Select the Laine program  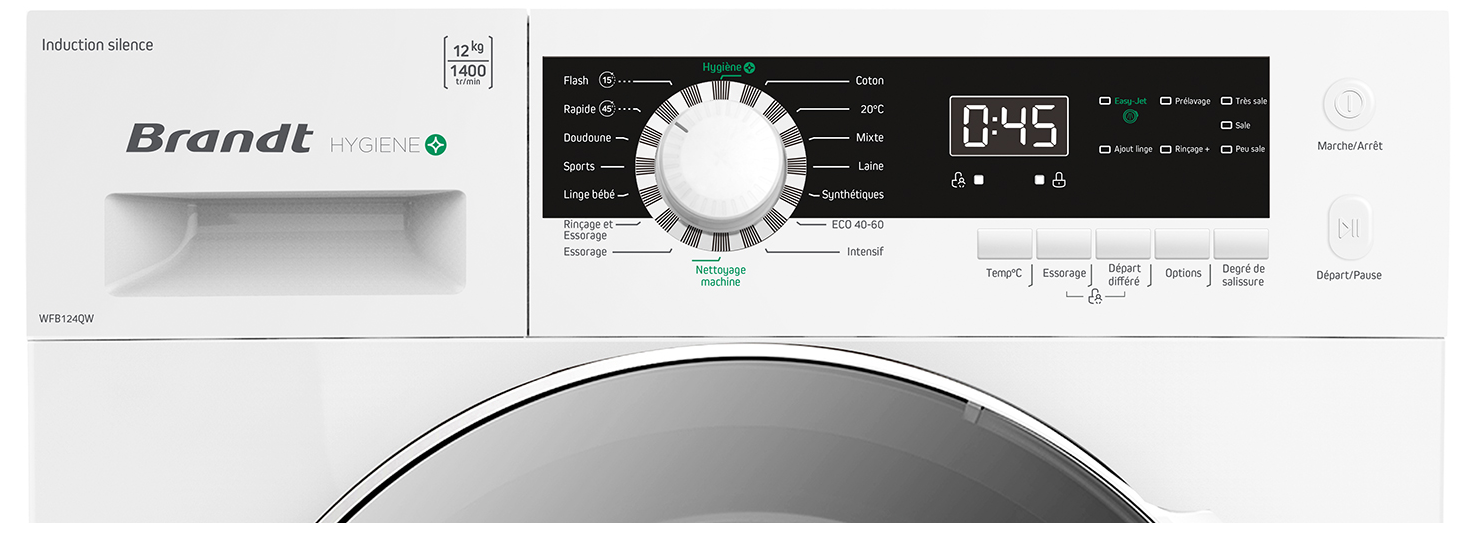tap(871, 166)
